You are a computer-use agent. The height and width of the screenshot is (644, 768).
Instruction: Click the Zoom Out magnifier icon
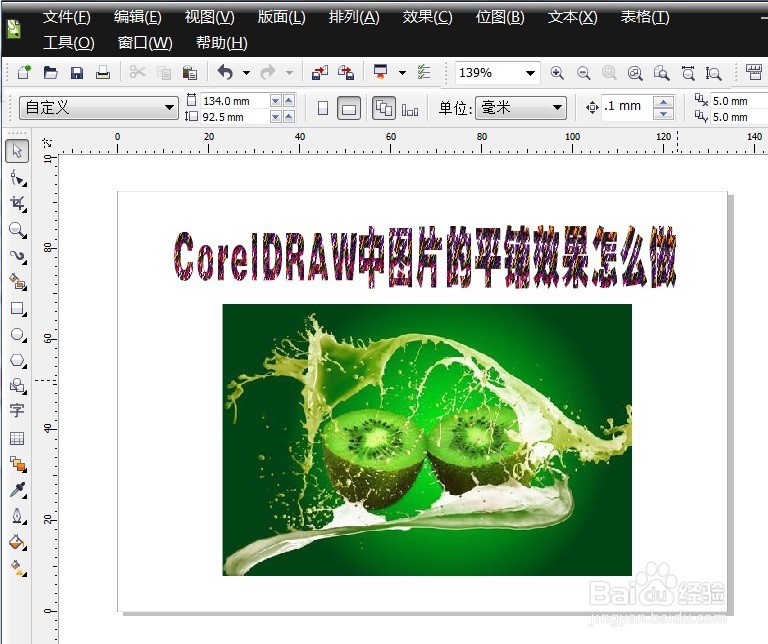[583, 73]
